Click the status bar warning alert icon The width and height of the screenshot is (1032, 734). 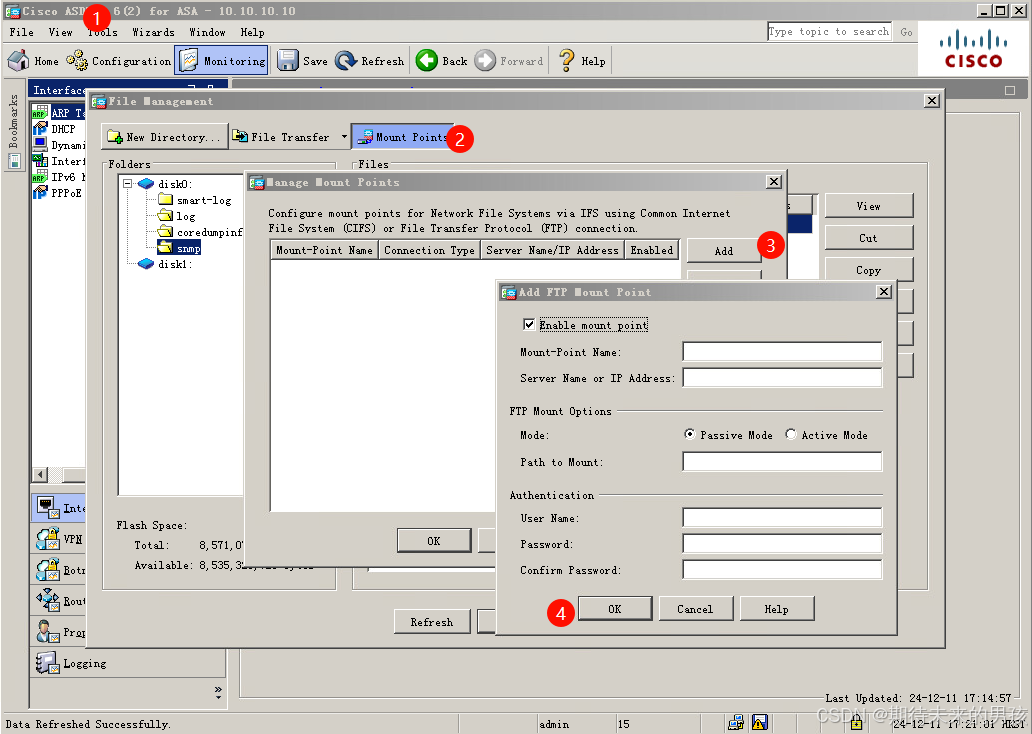pyautogui.click(x=760, y=723)
